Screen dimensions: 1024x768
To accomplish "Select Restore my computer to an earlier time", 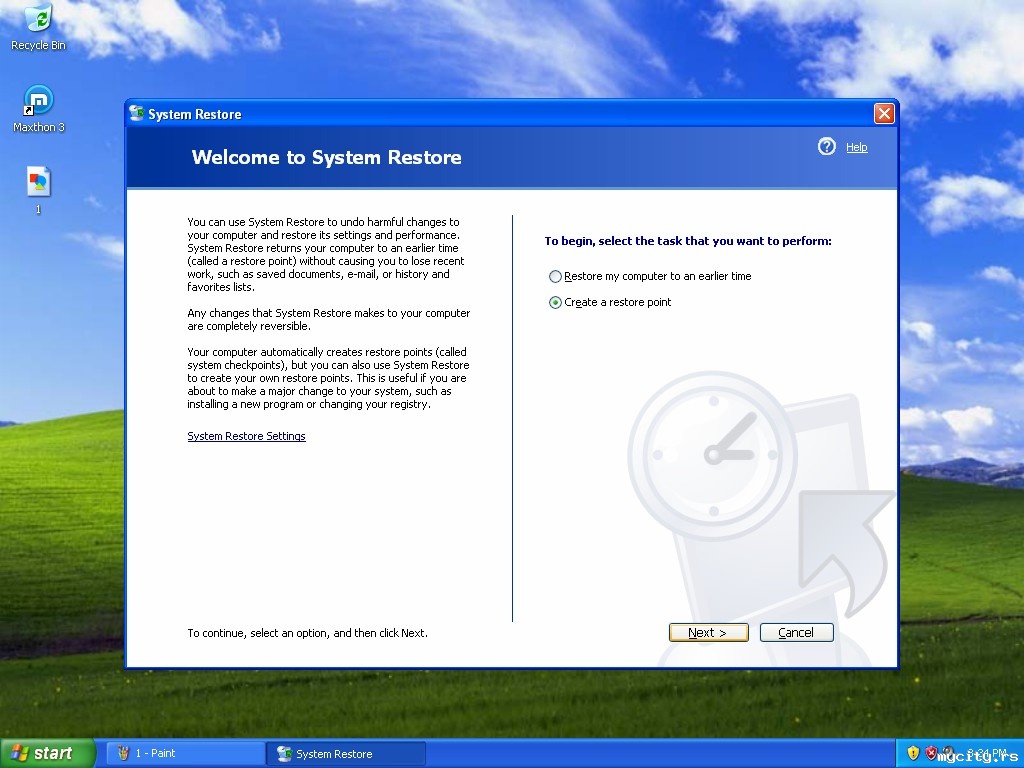I will click(x=650, y=276).
